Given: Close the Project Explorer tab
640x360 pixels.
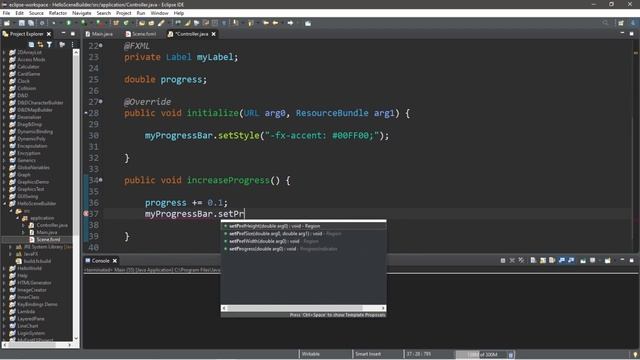Looking at the screenshot, I should coord(49,34).
